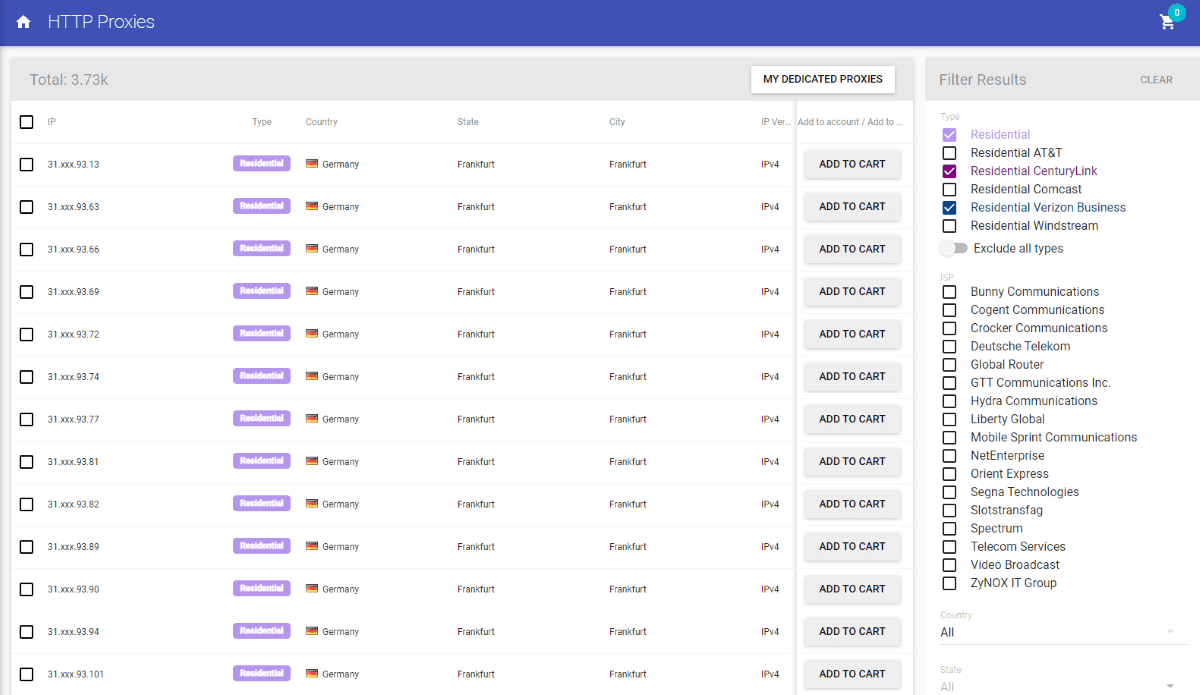1200x695 pixels.
Task: Tick the Residential Windstream filter
Action: [x=949, y=226]
